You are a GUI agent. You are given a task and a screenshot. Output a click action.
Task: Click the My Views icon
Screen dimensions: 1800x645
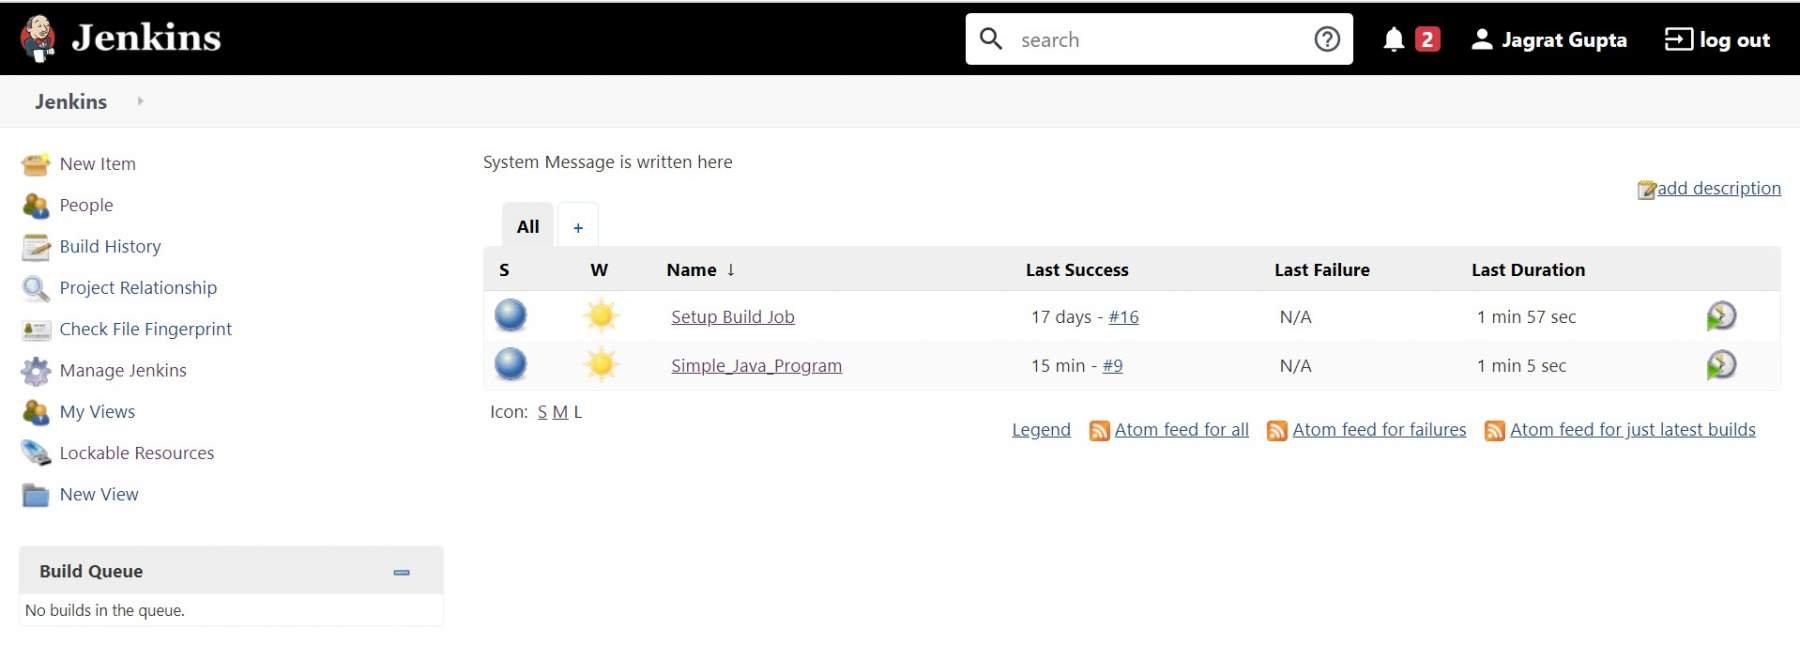pos(36,412)
